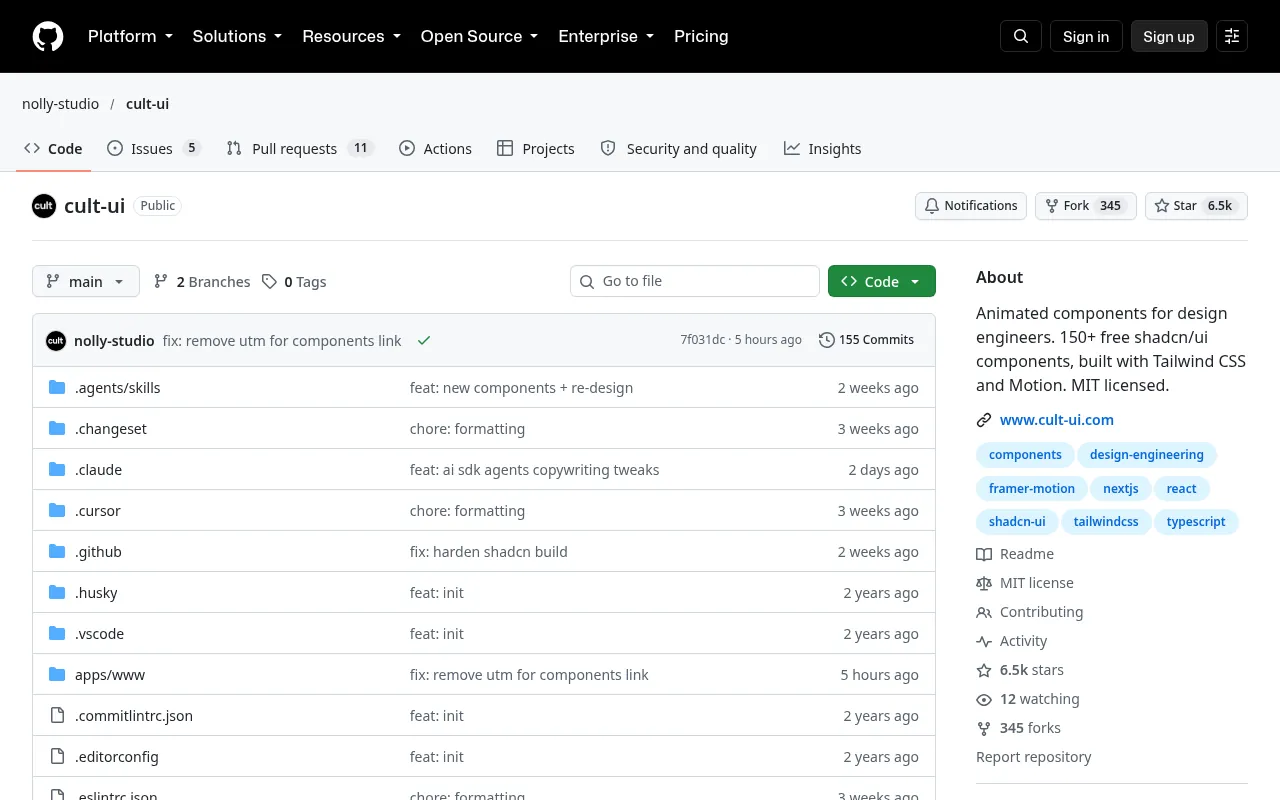Screen dimensions: 1280x800
Task: Expand the Enterprise menu
Action: [606, 36]
